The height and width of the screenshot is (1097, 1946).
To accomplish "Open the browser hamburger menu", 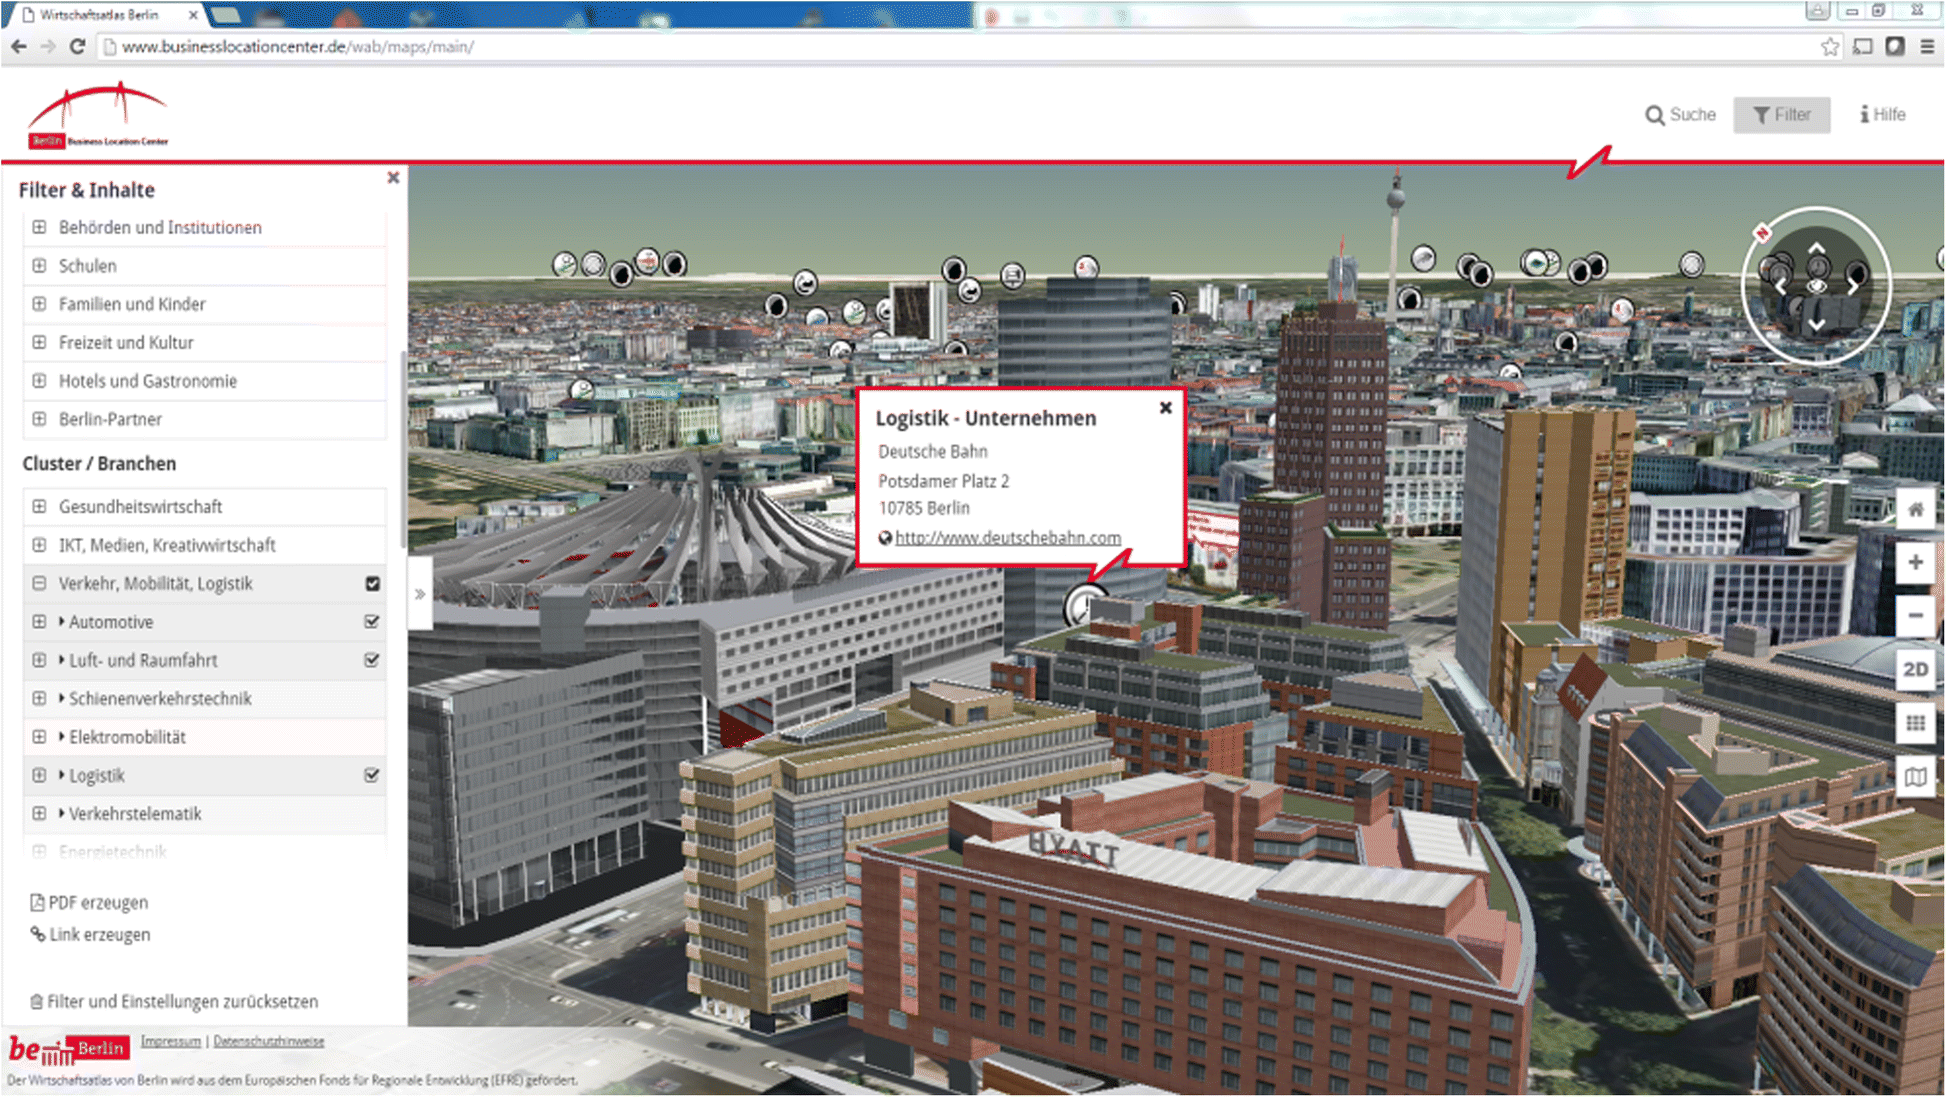I will (x=1927, y=46).
